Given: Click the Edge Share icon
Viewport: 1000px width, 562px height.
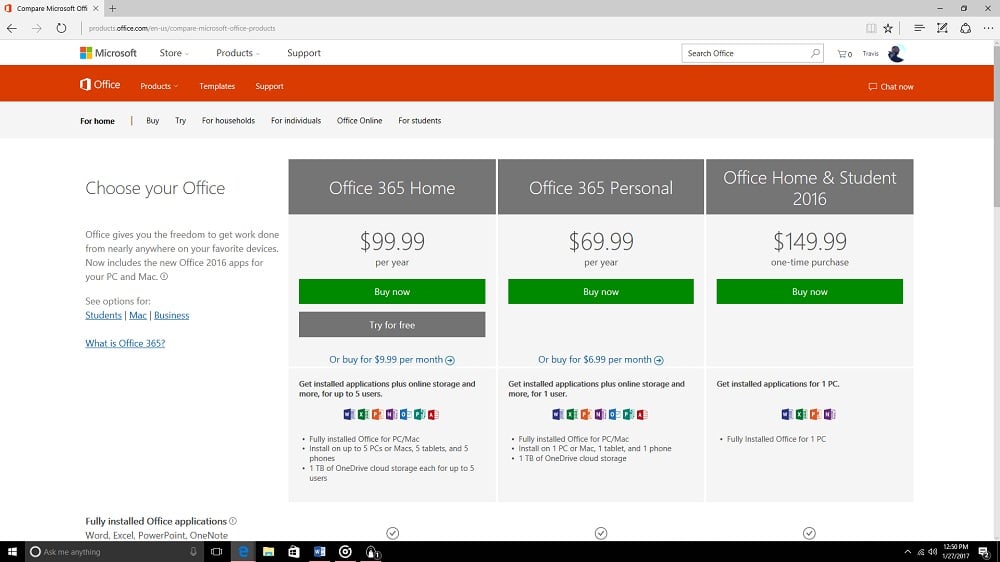Looking at the screenshot, I should point(966,28).
